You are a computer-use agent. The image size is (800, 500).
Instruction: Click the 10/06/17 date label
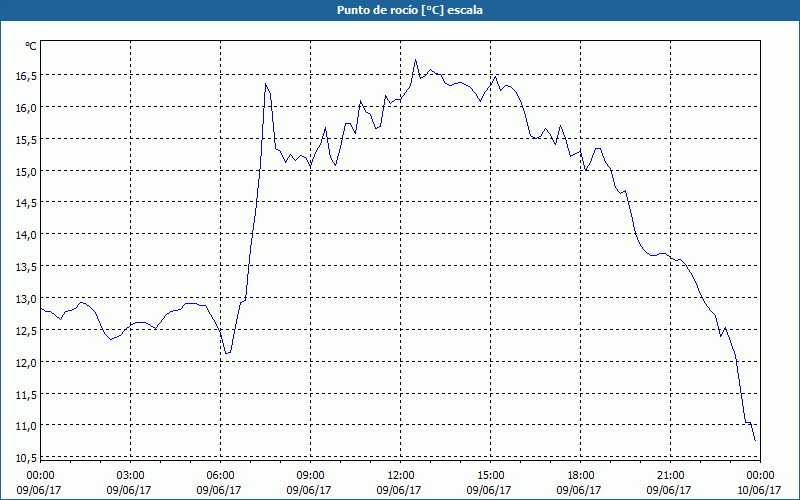coord(759,490)
